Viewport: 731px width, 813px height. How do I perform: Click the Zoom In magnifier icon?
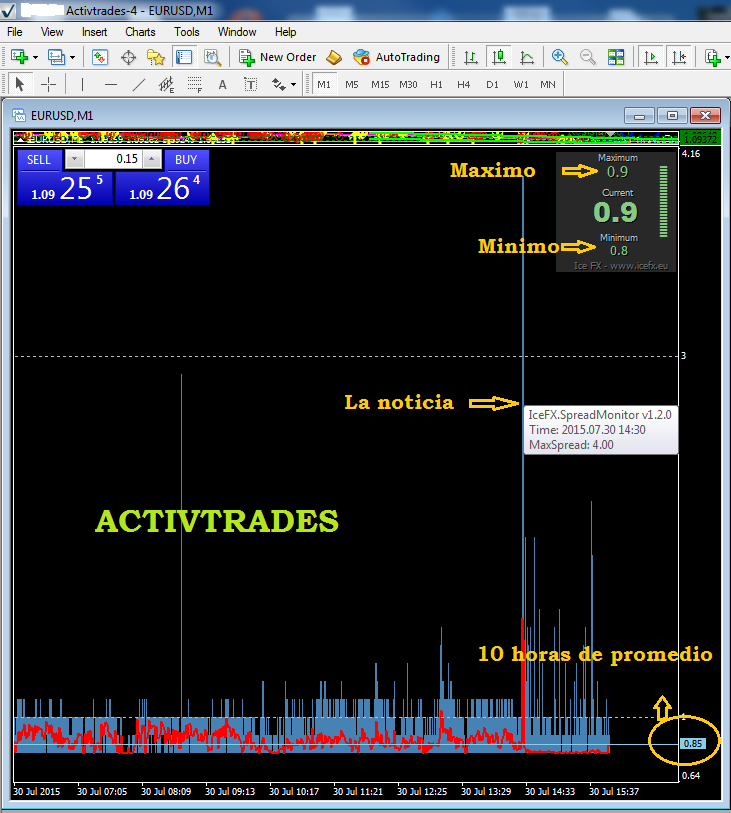click(560, 57)
